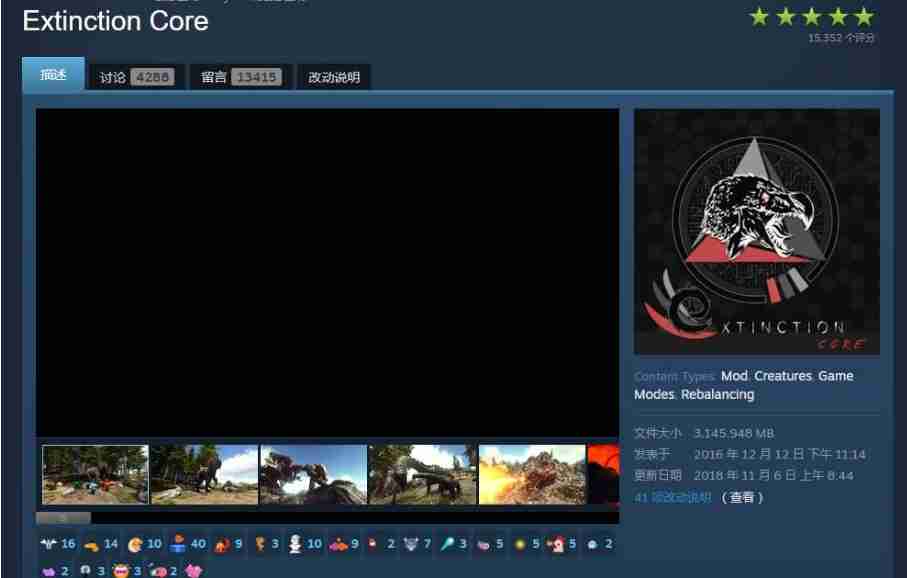Select the third thumbnail with arching creature
Image resolution: width=907 pixels, height=578 pixels.
[x=314, y=474]
